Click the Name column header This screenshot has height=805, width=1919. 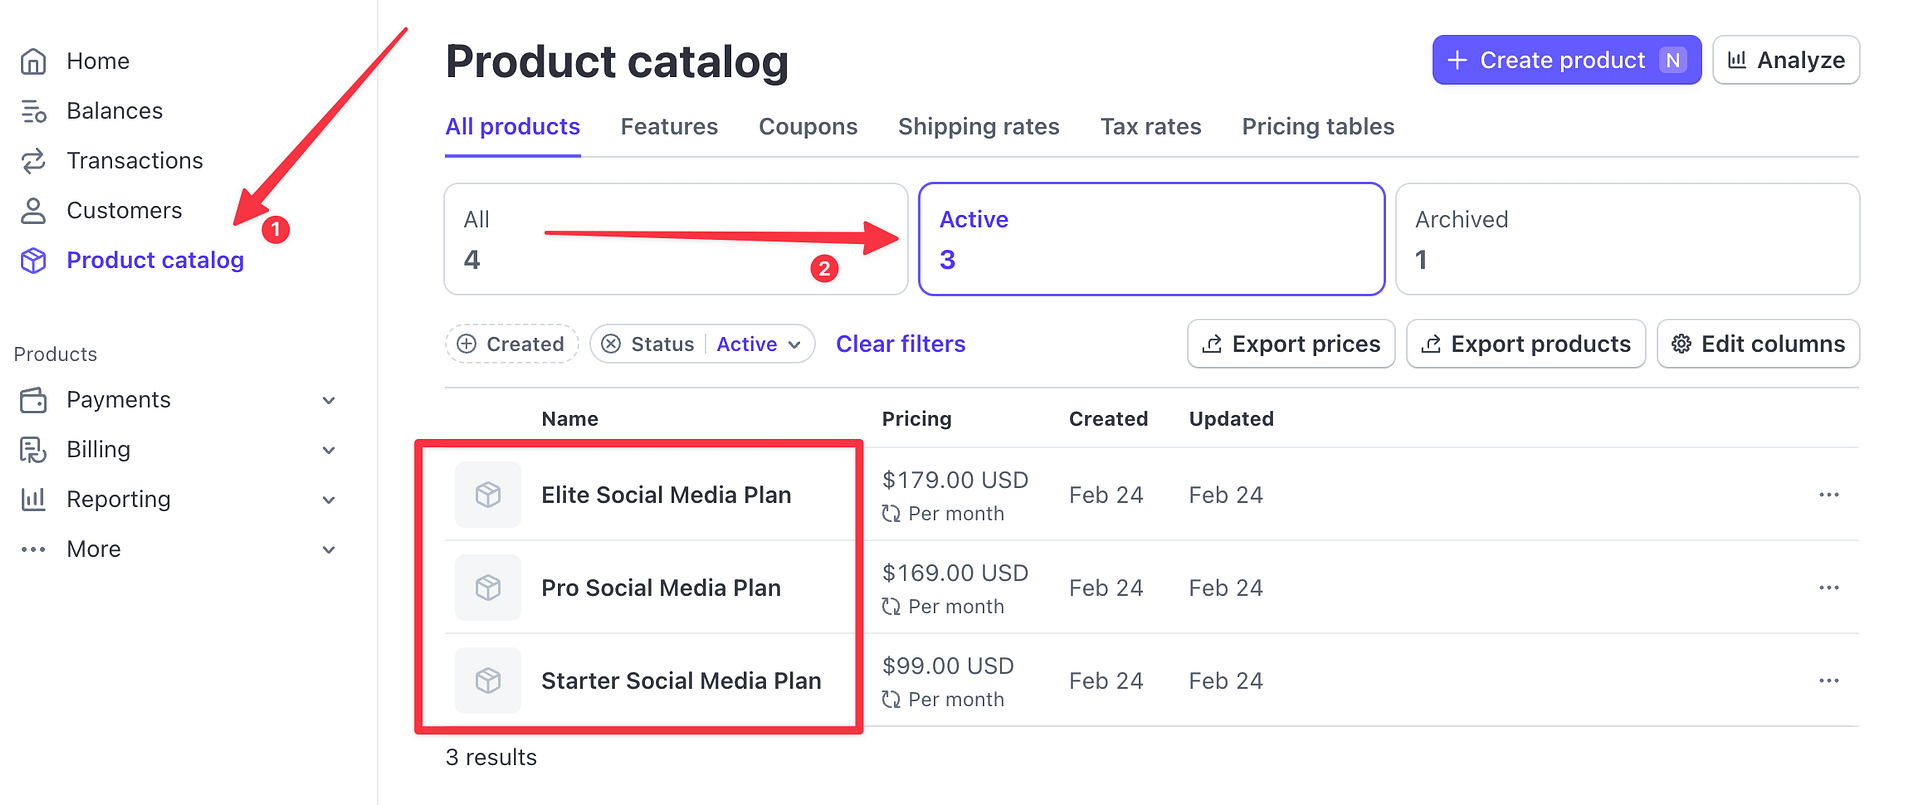[570, 419]
